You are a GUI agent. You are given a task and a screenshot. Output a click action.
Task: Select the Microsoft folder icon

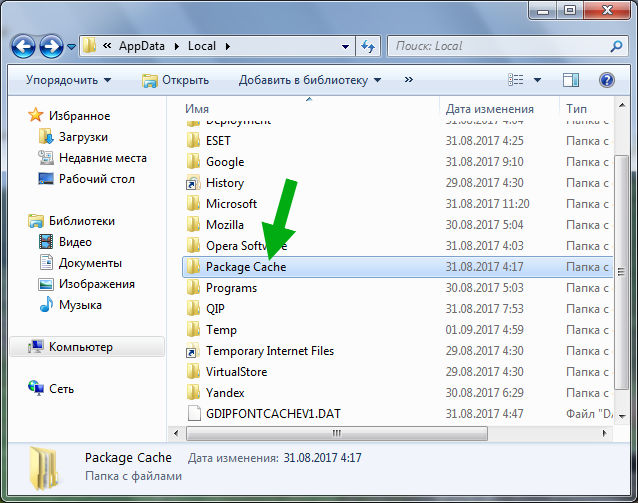[193, 203]
